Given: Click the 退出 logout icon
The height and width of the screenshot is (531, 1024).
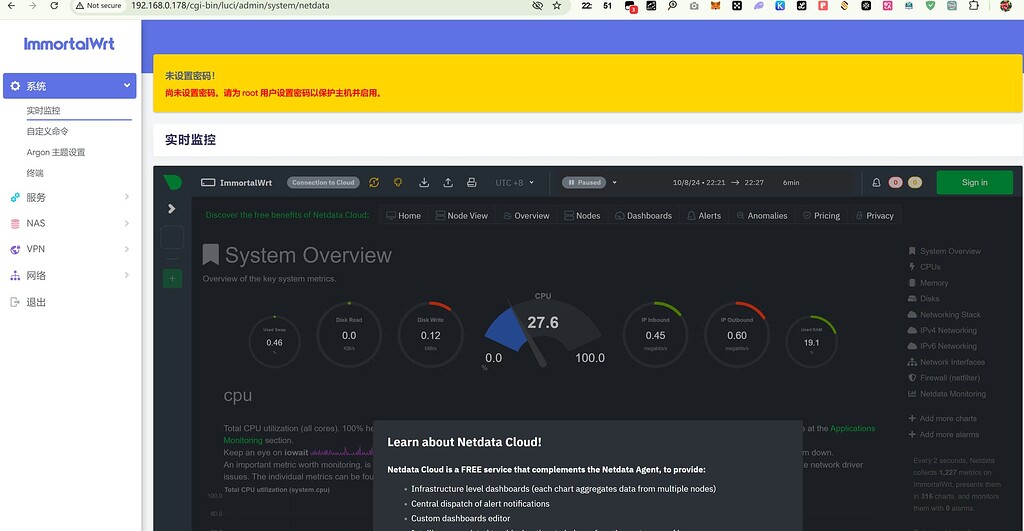Looking at the screenshot, I should [15, 302].
